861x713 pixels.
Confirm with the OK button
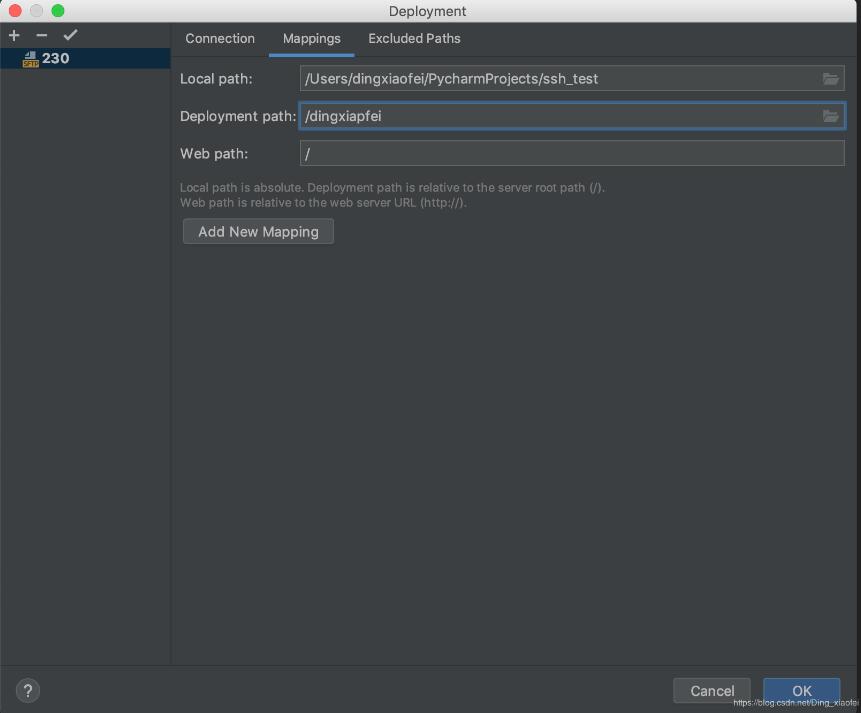(801, 690)
